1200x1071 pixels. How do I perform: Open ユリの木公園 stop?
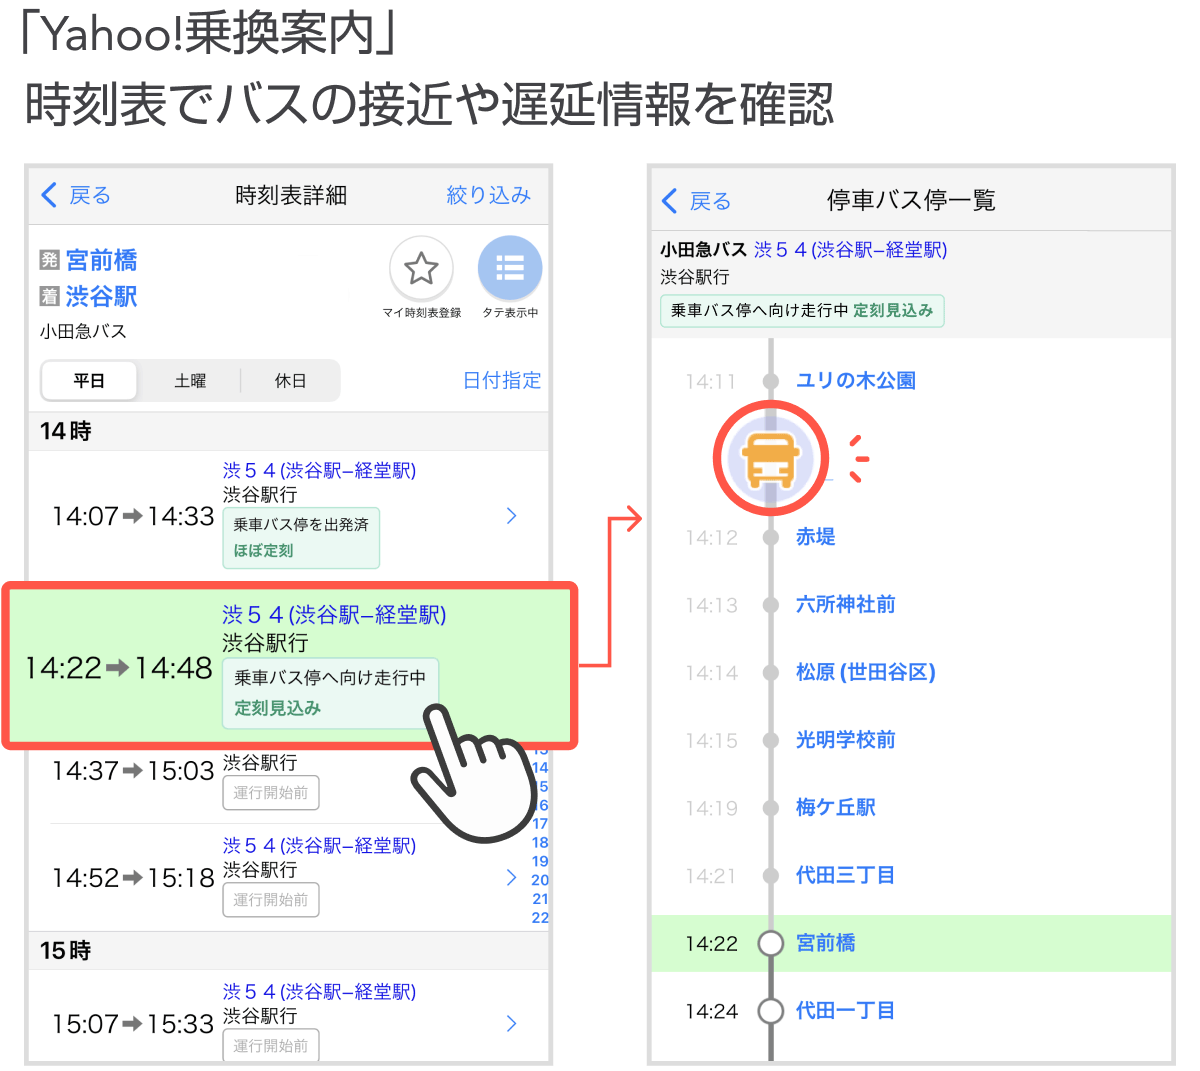(x=856, y=380)
